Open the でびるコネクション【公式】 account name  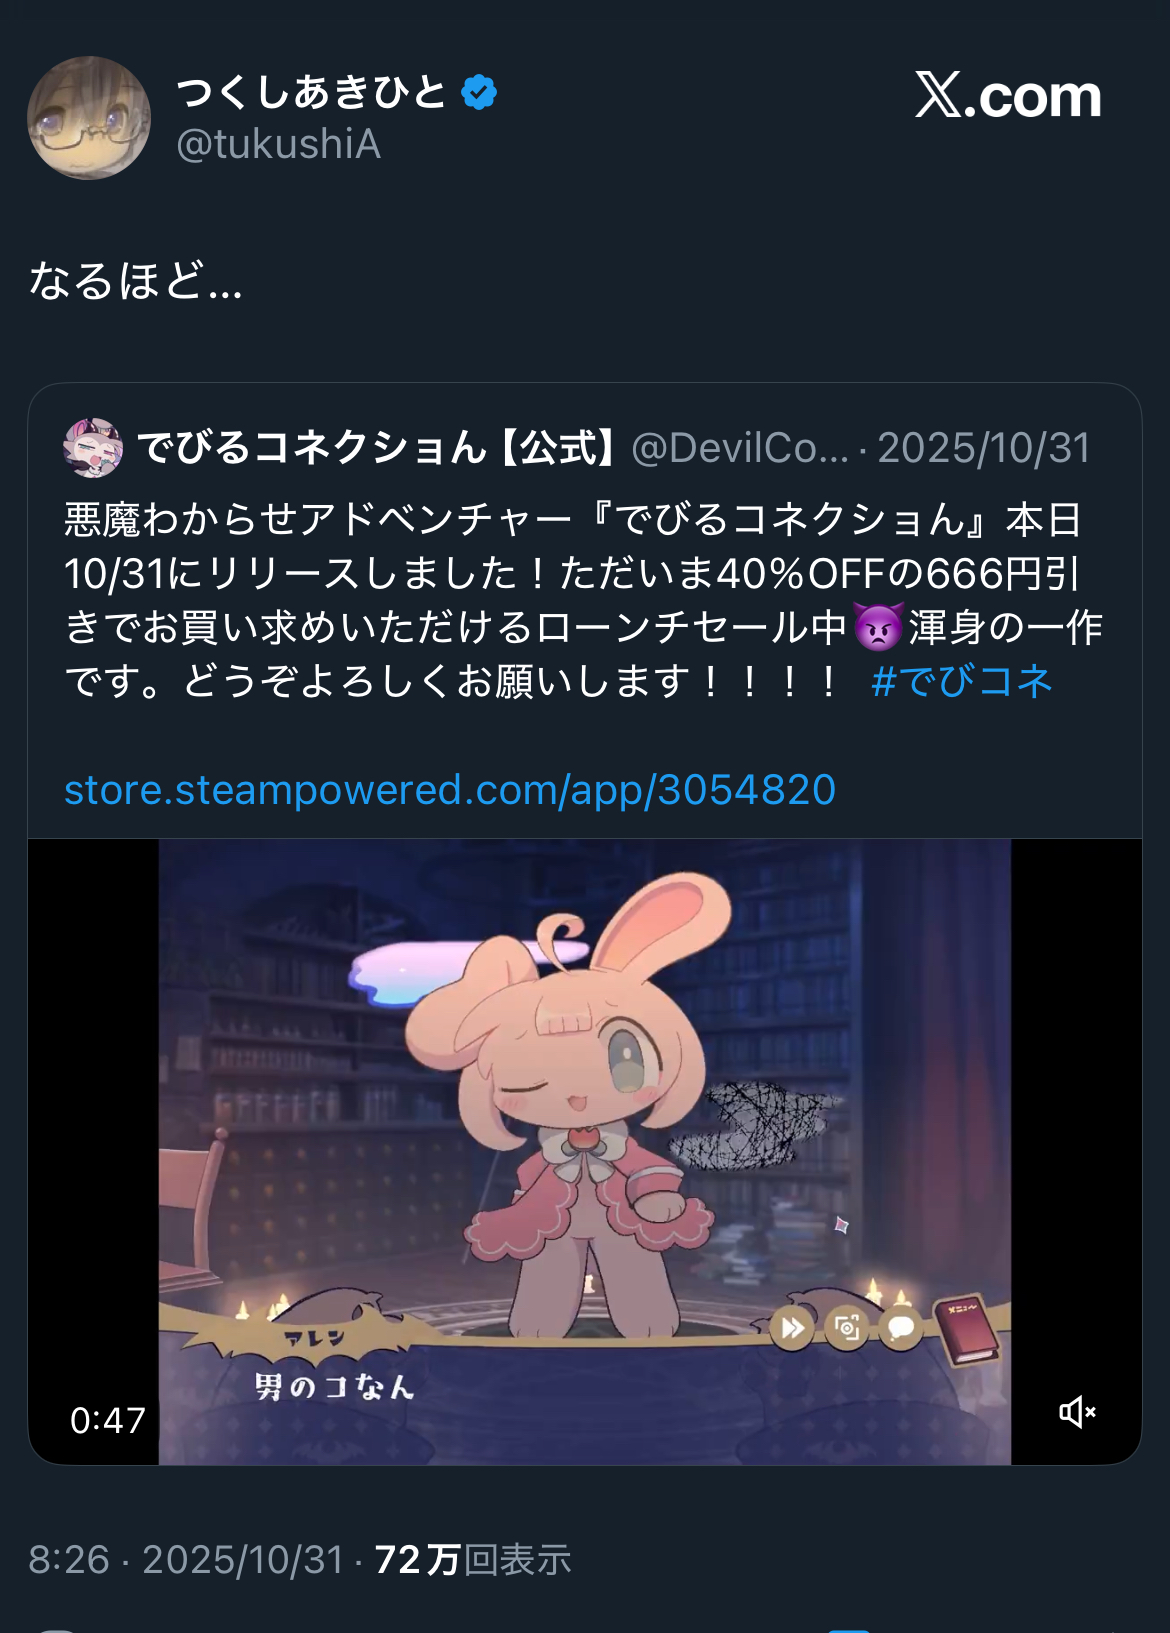point(379,448)
